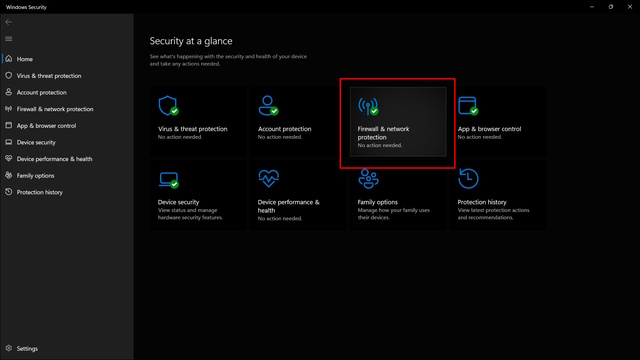This screenshot has height=360, width=640.
Task: Click the 'Windows Security' window title
Action: pos(26,7)
